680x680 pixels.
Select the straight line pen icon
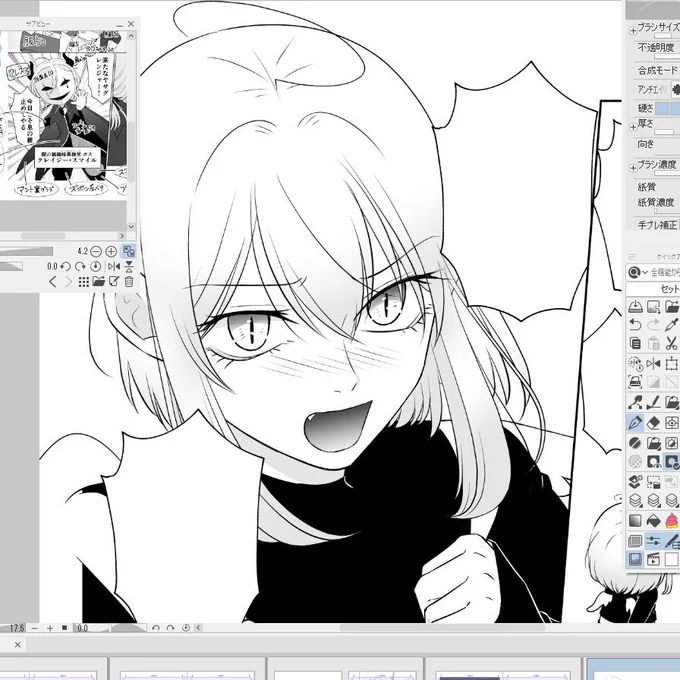click(654, 402)
